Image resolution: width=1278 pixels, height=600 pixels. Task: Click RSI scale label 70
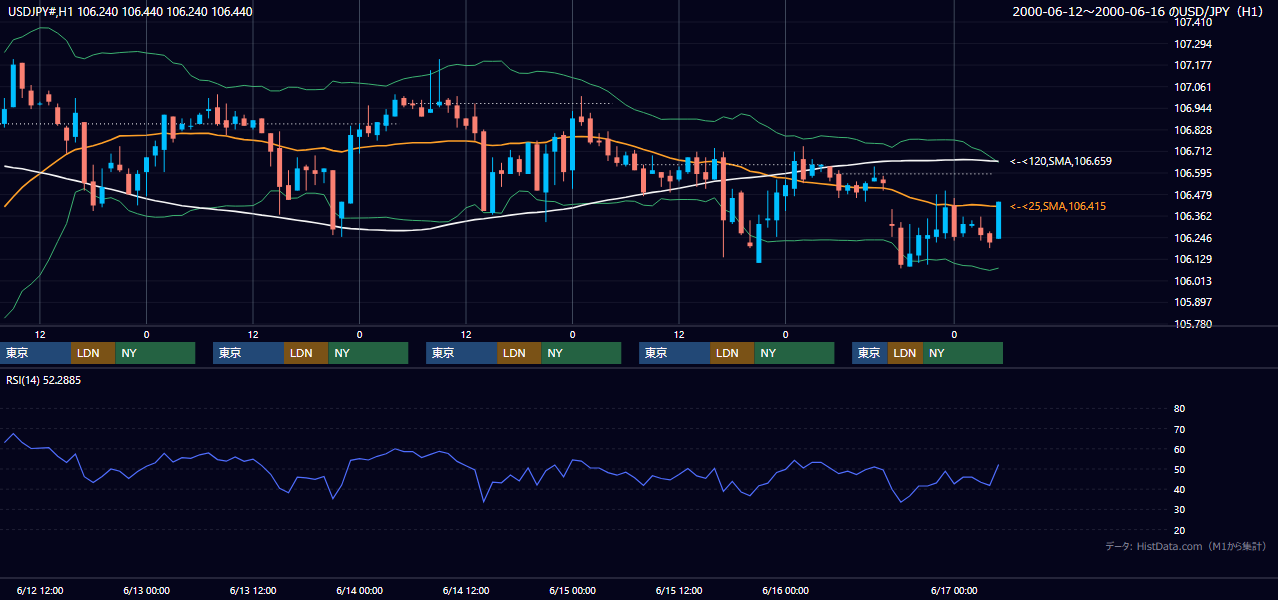click(1179, 429)
